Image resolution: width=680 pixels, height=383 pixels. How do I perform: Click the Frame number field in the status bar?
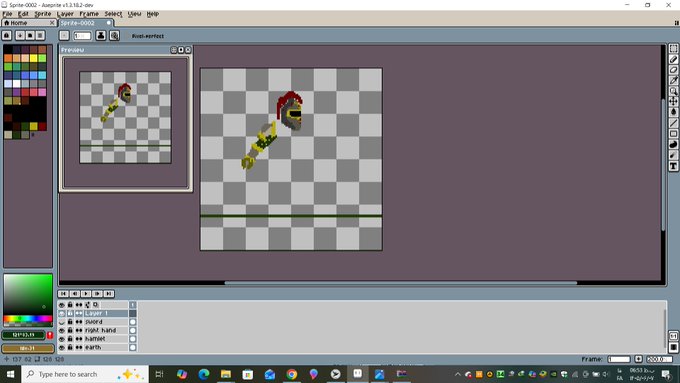pyautogui.click(x=619, y=359)
